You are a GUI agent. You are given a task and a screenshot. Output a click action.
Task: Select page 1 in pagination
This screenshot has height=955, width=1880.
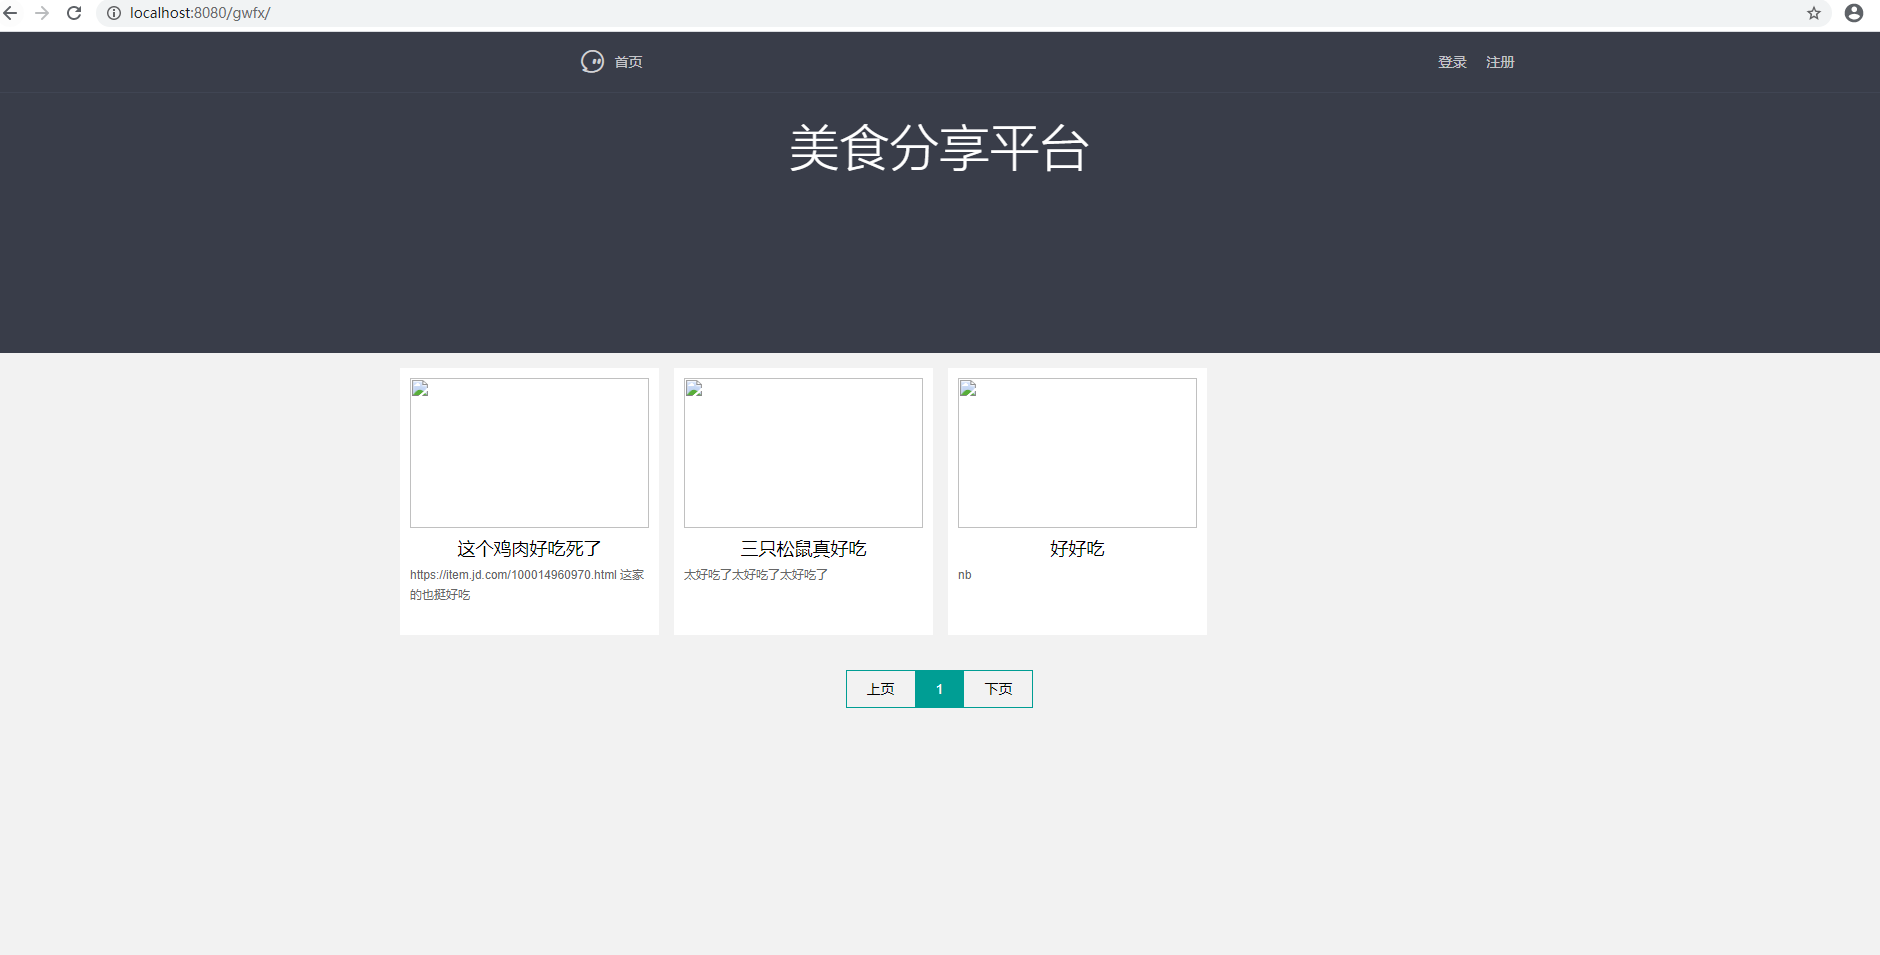939,689
